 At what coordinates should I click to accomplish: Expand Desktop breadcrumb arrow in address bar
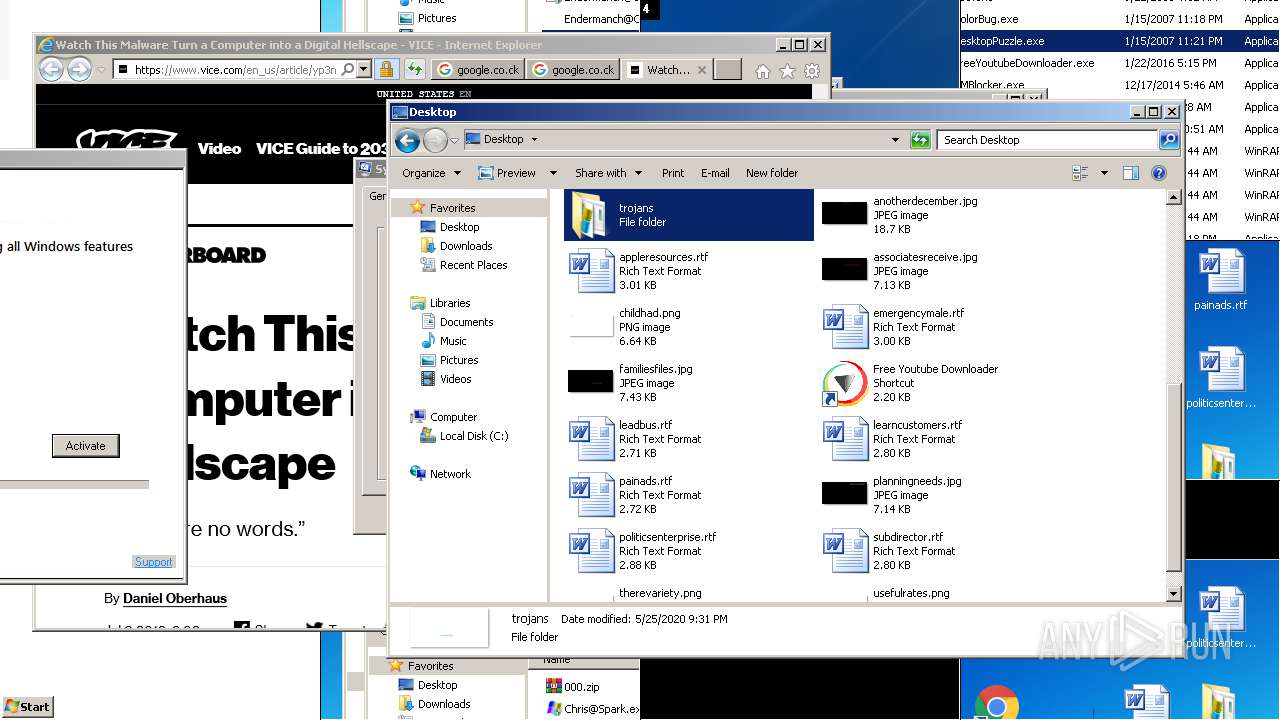coord(534,140)
